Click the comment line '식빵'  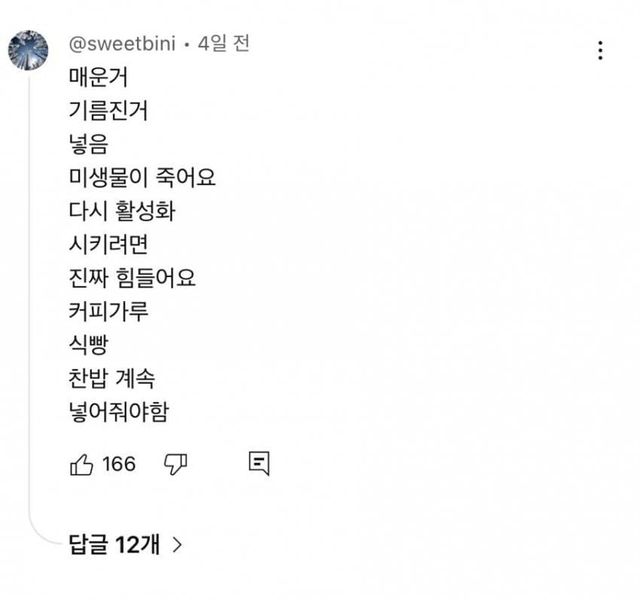[89, 346]
